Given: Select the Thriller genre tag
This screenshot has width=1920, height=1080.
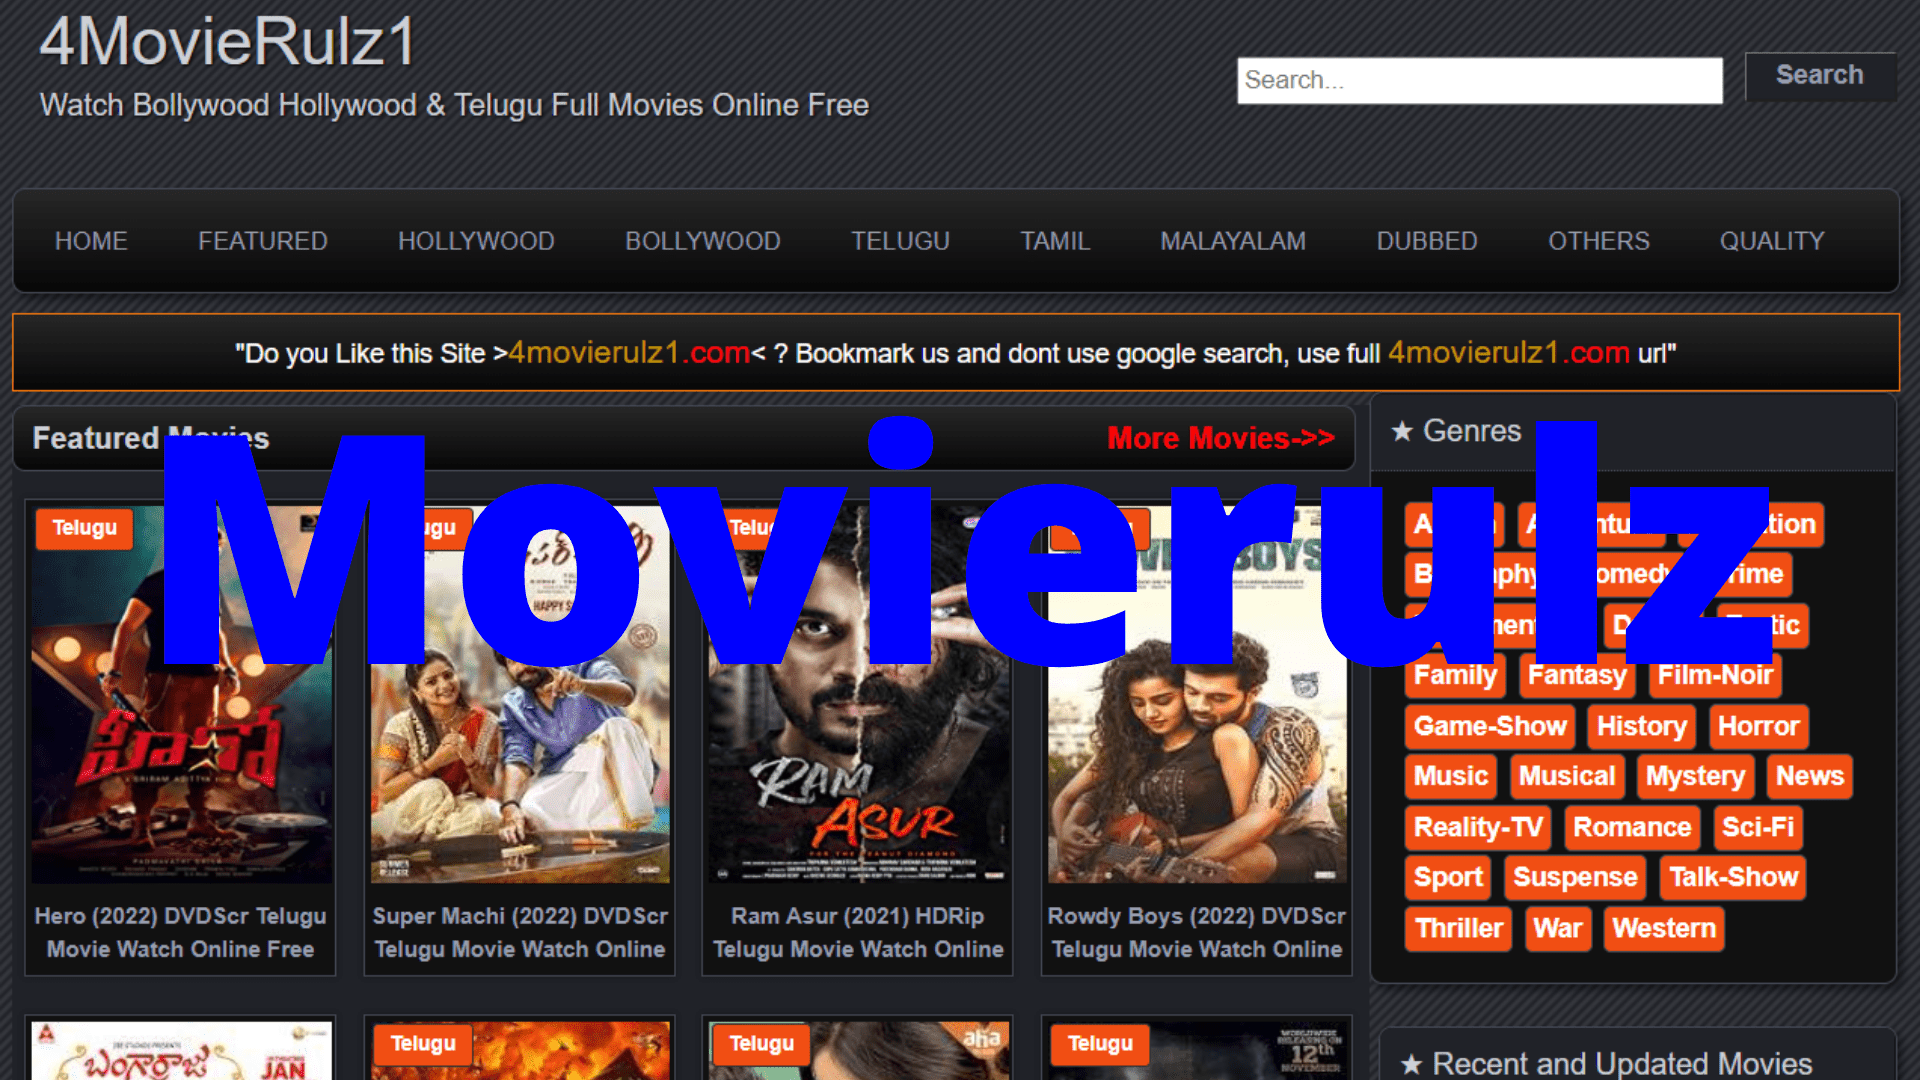Looking at the screenshot, I should [1459, 929].
